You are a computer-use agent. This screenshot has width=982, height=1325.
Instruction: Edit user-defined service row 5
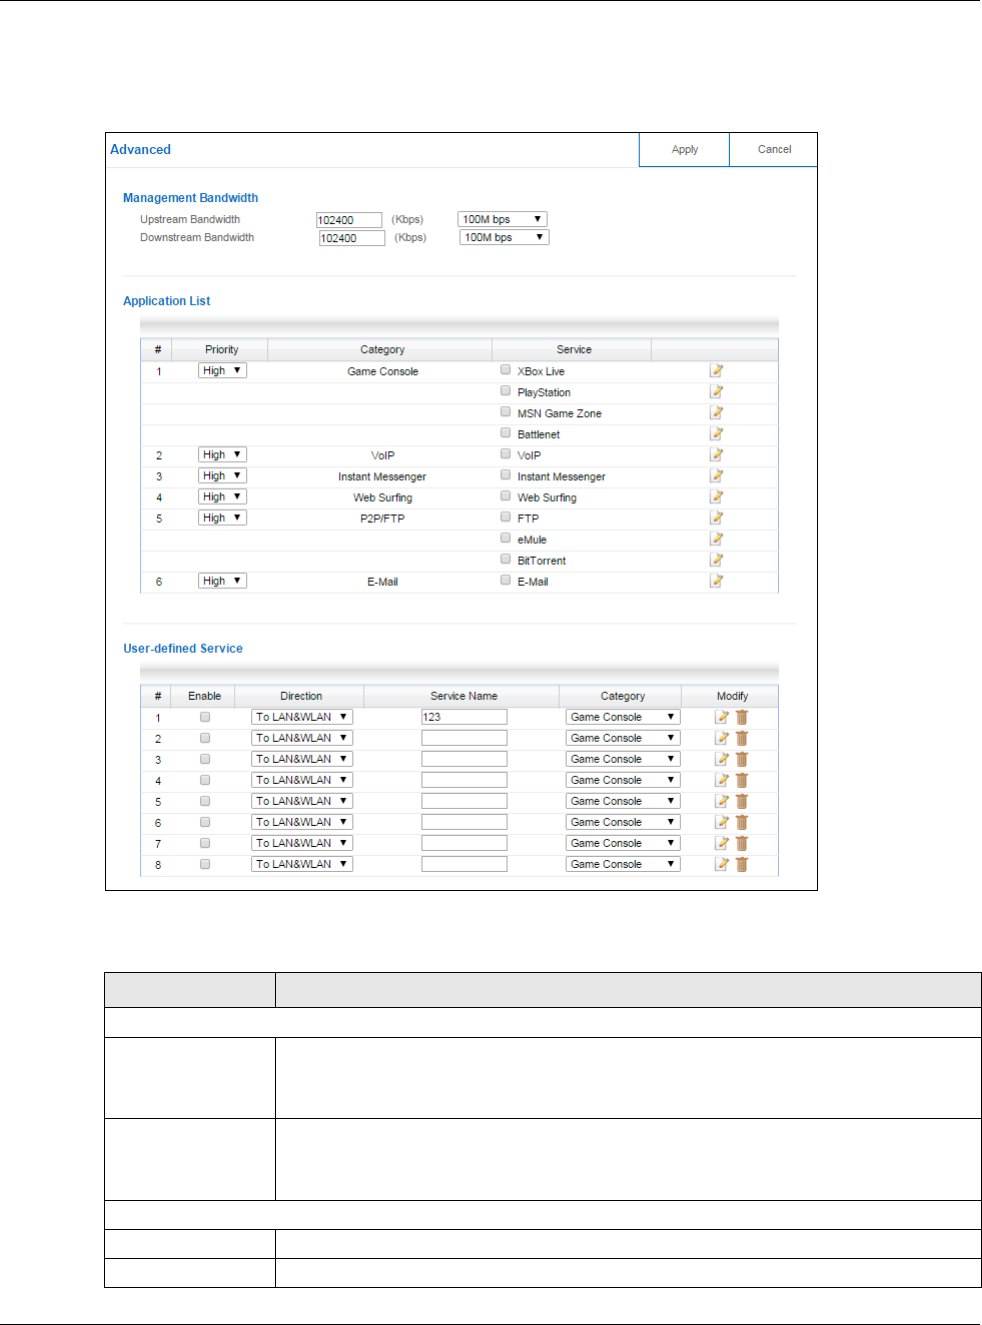pos(722,801)
